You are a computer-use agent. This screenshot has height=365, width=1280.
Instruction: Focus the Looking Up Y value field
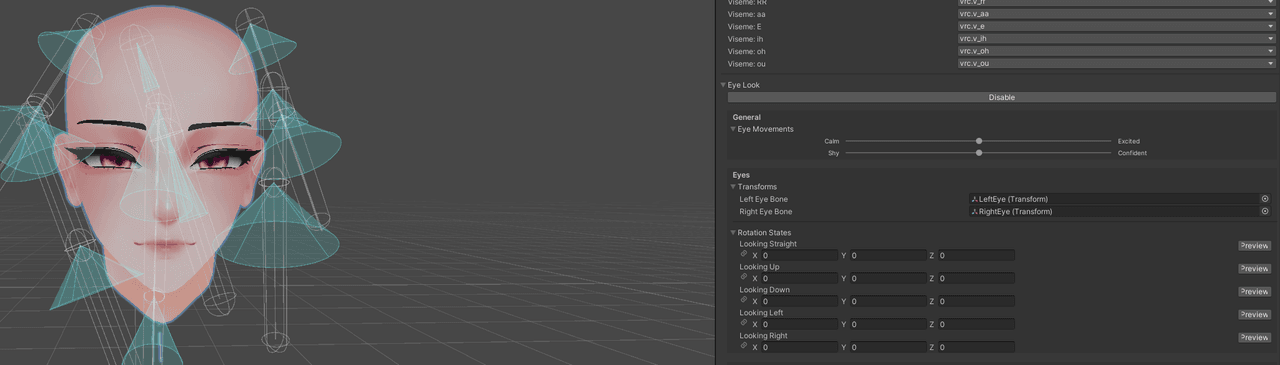point(888,278)
